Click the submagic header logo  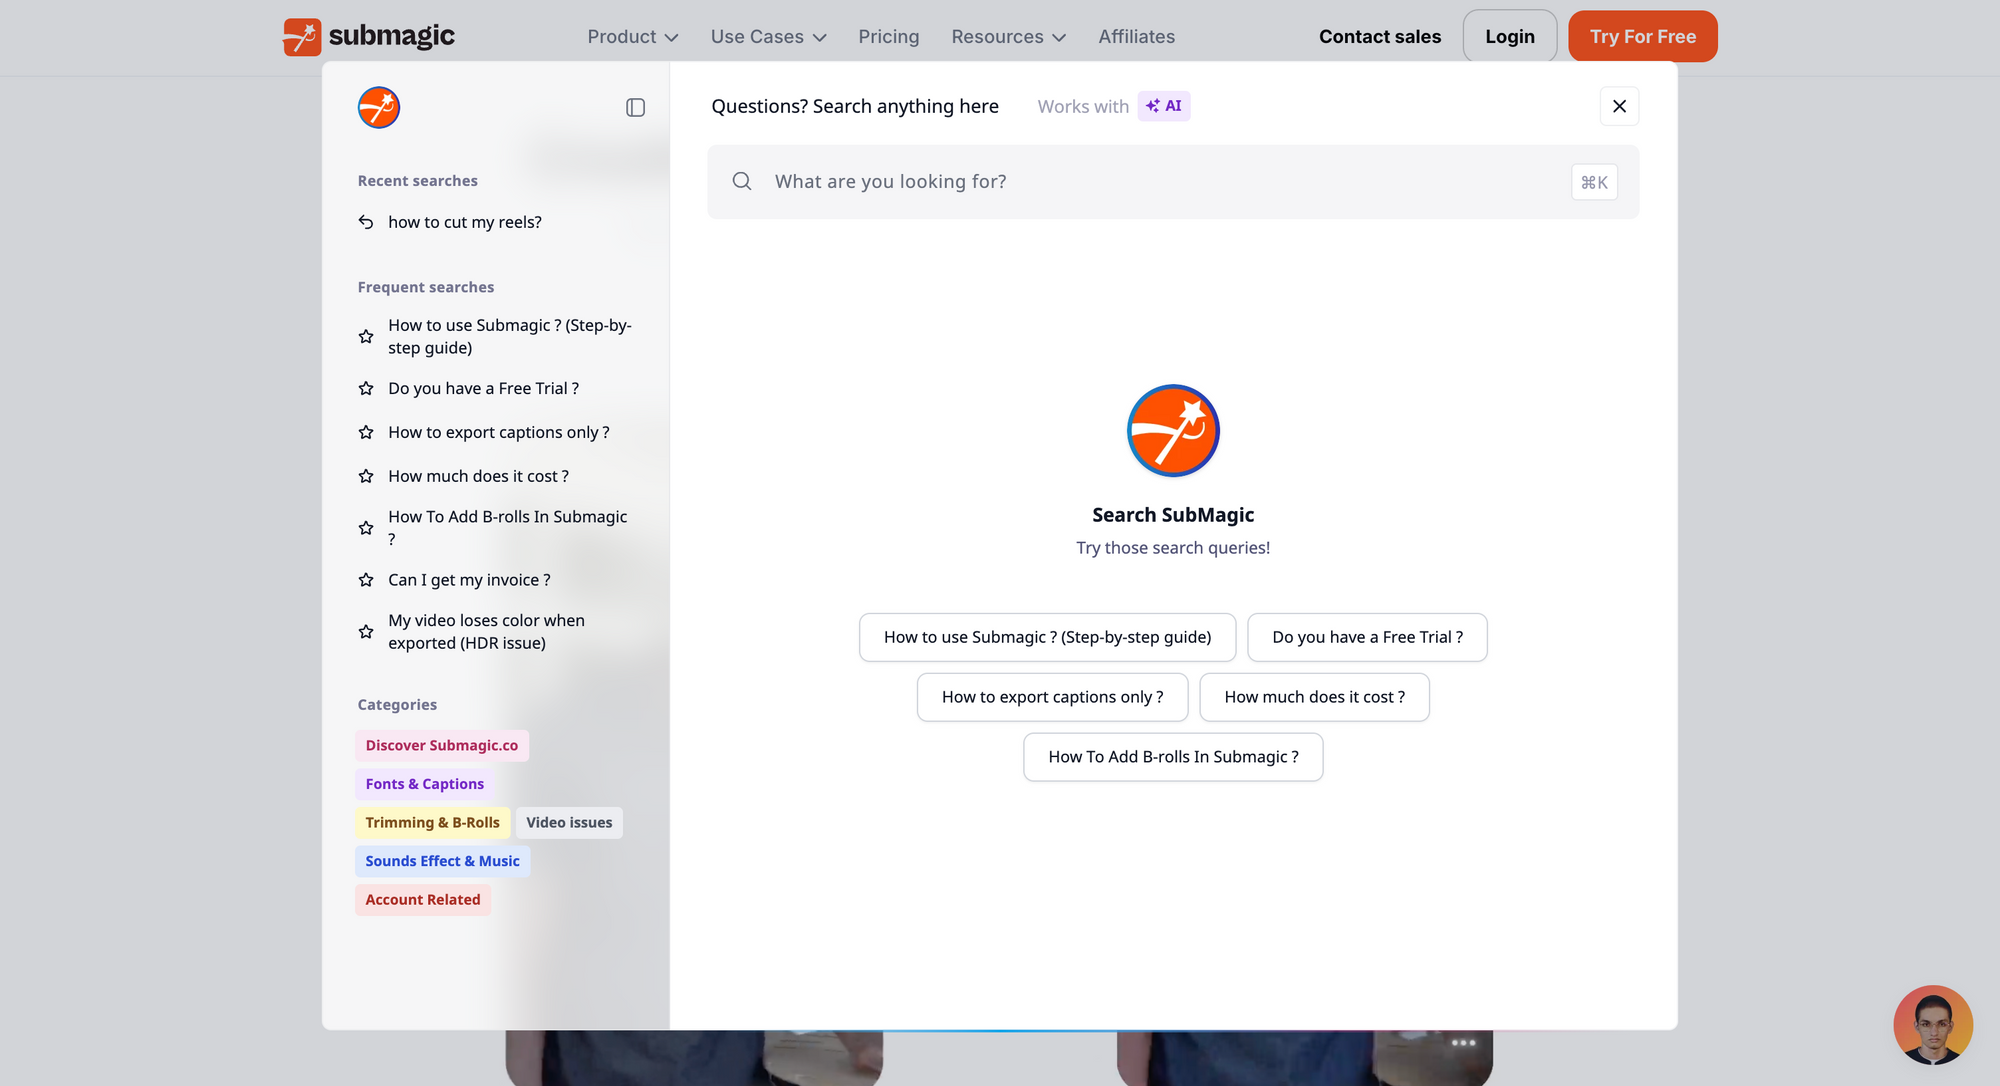coord(369,36)
